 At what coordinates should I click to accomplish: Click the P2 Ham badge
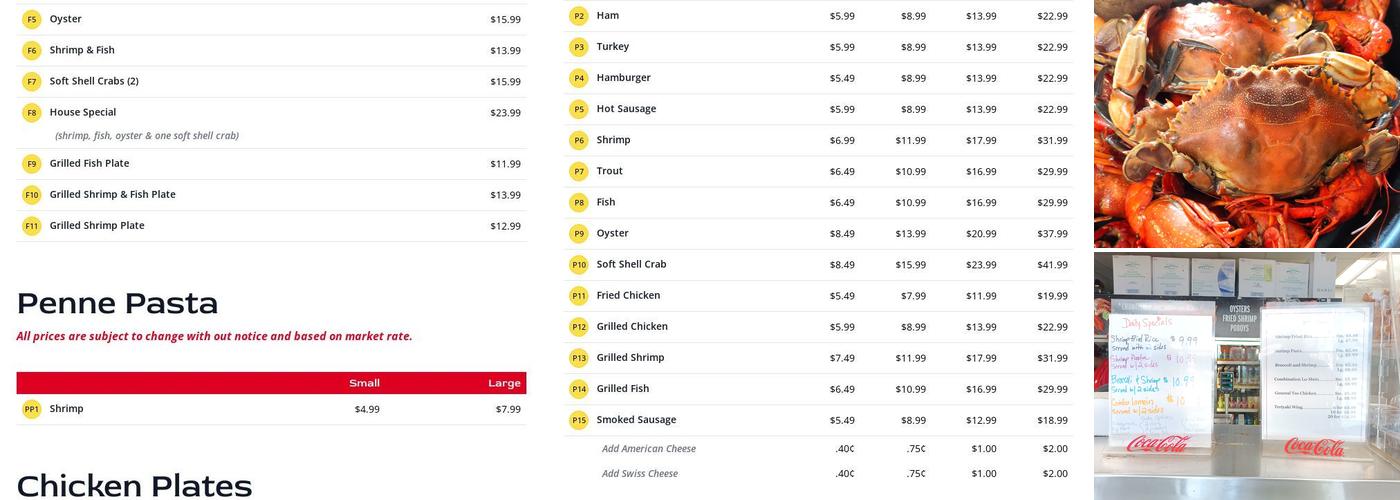579,16
